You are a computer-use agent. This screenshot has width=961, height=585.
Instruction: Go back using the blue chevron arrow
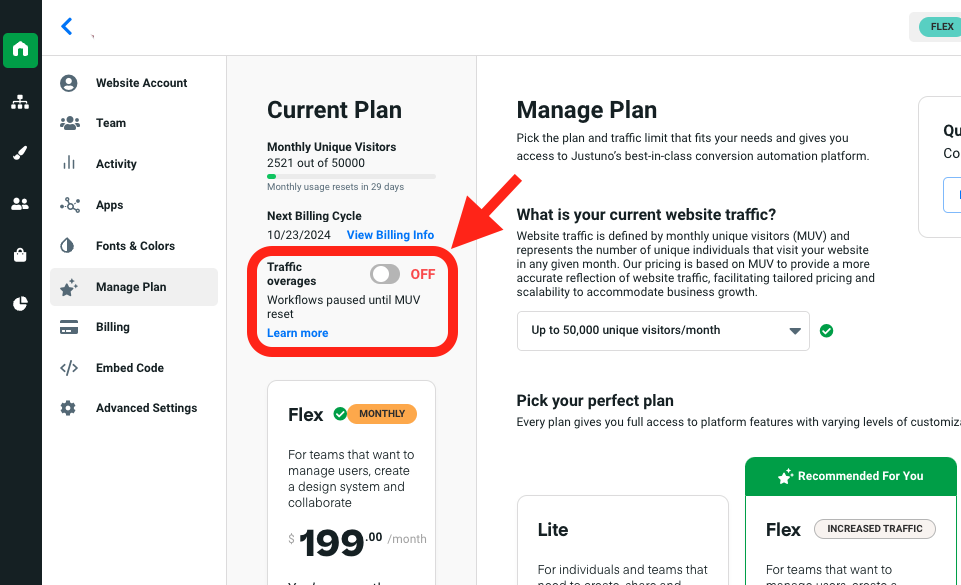coord(67,27)
